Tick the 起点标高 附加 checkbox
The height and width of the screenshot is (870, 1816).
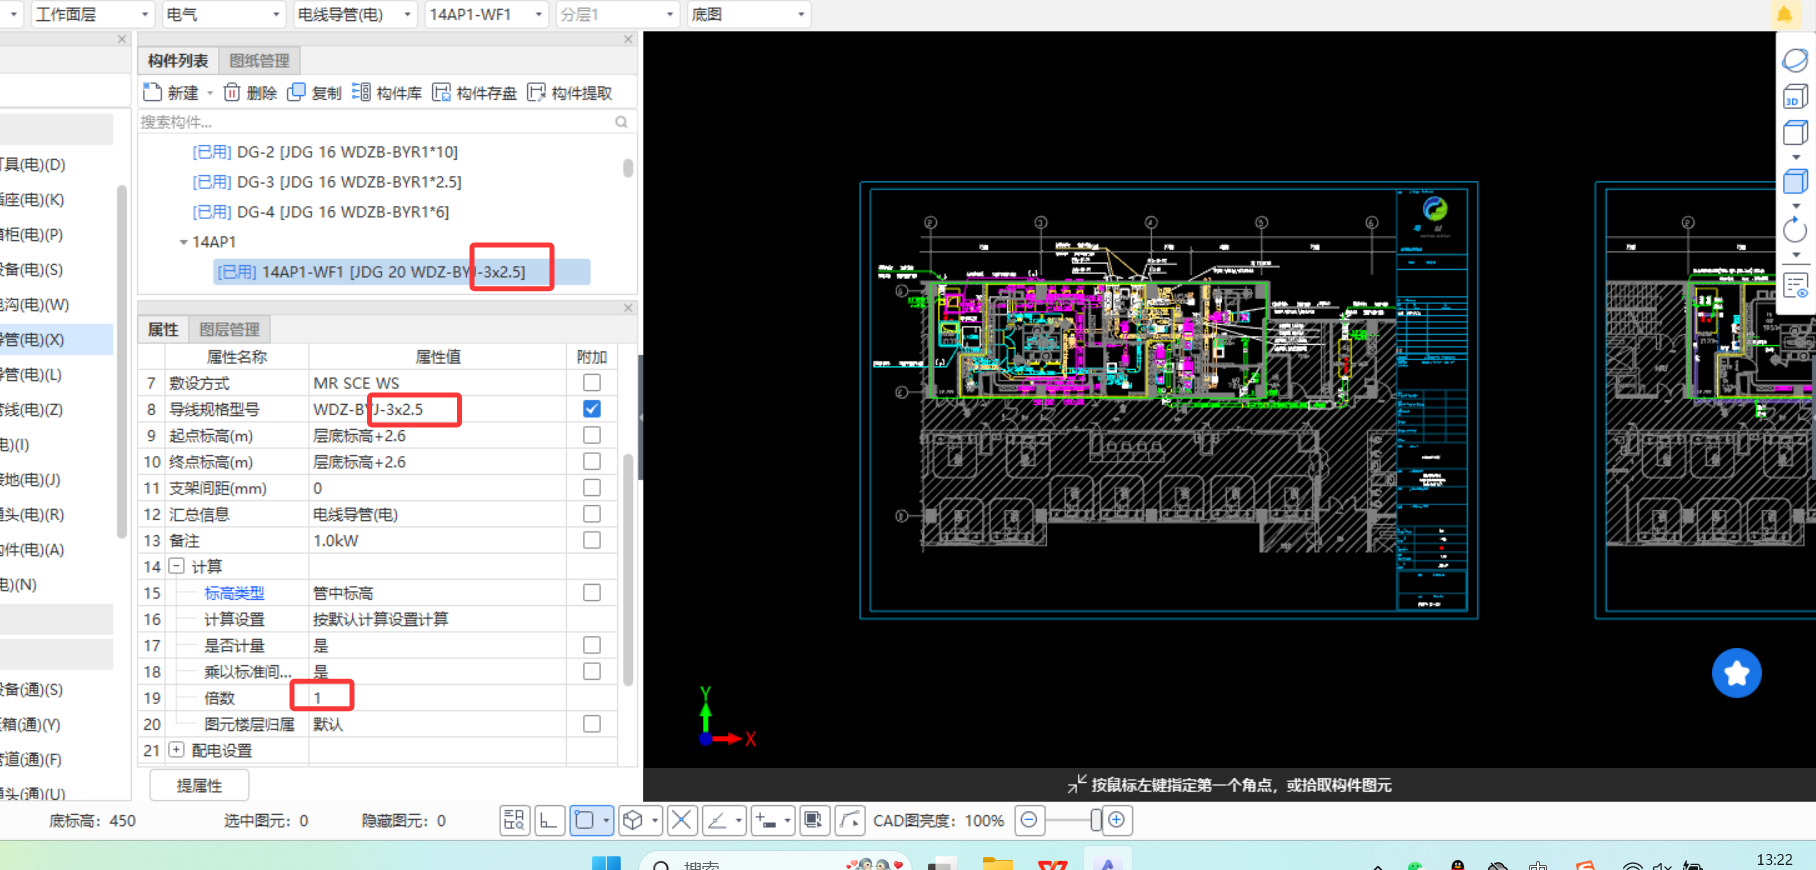[x=592, y=435]
